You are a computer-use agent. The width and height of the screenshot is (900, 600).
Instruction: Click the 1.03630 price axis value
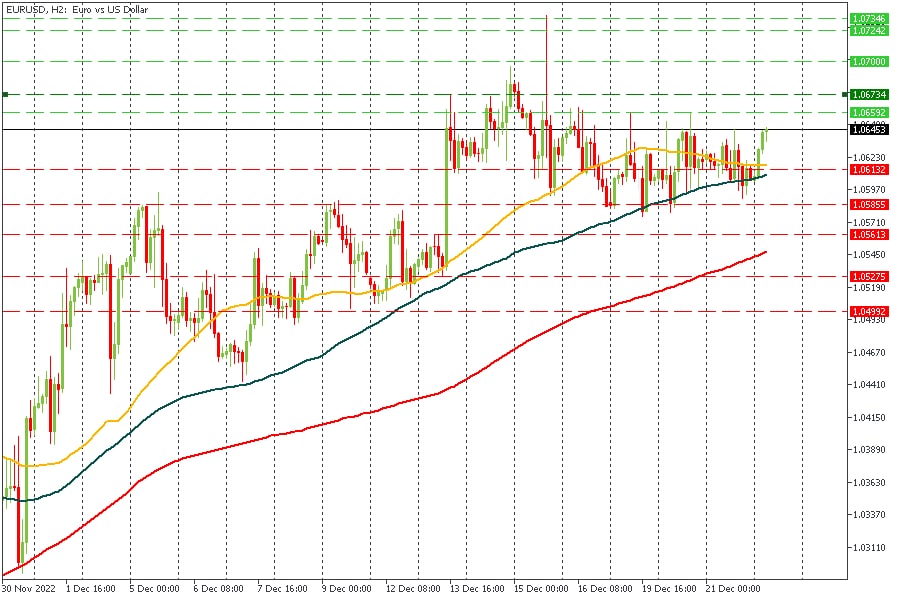pyautogui.click(x=870, y=482)
